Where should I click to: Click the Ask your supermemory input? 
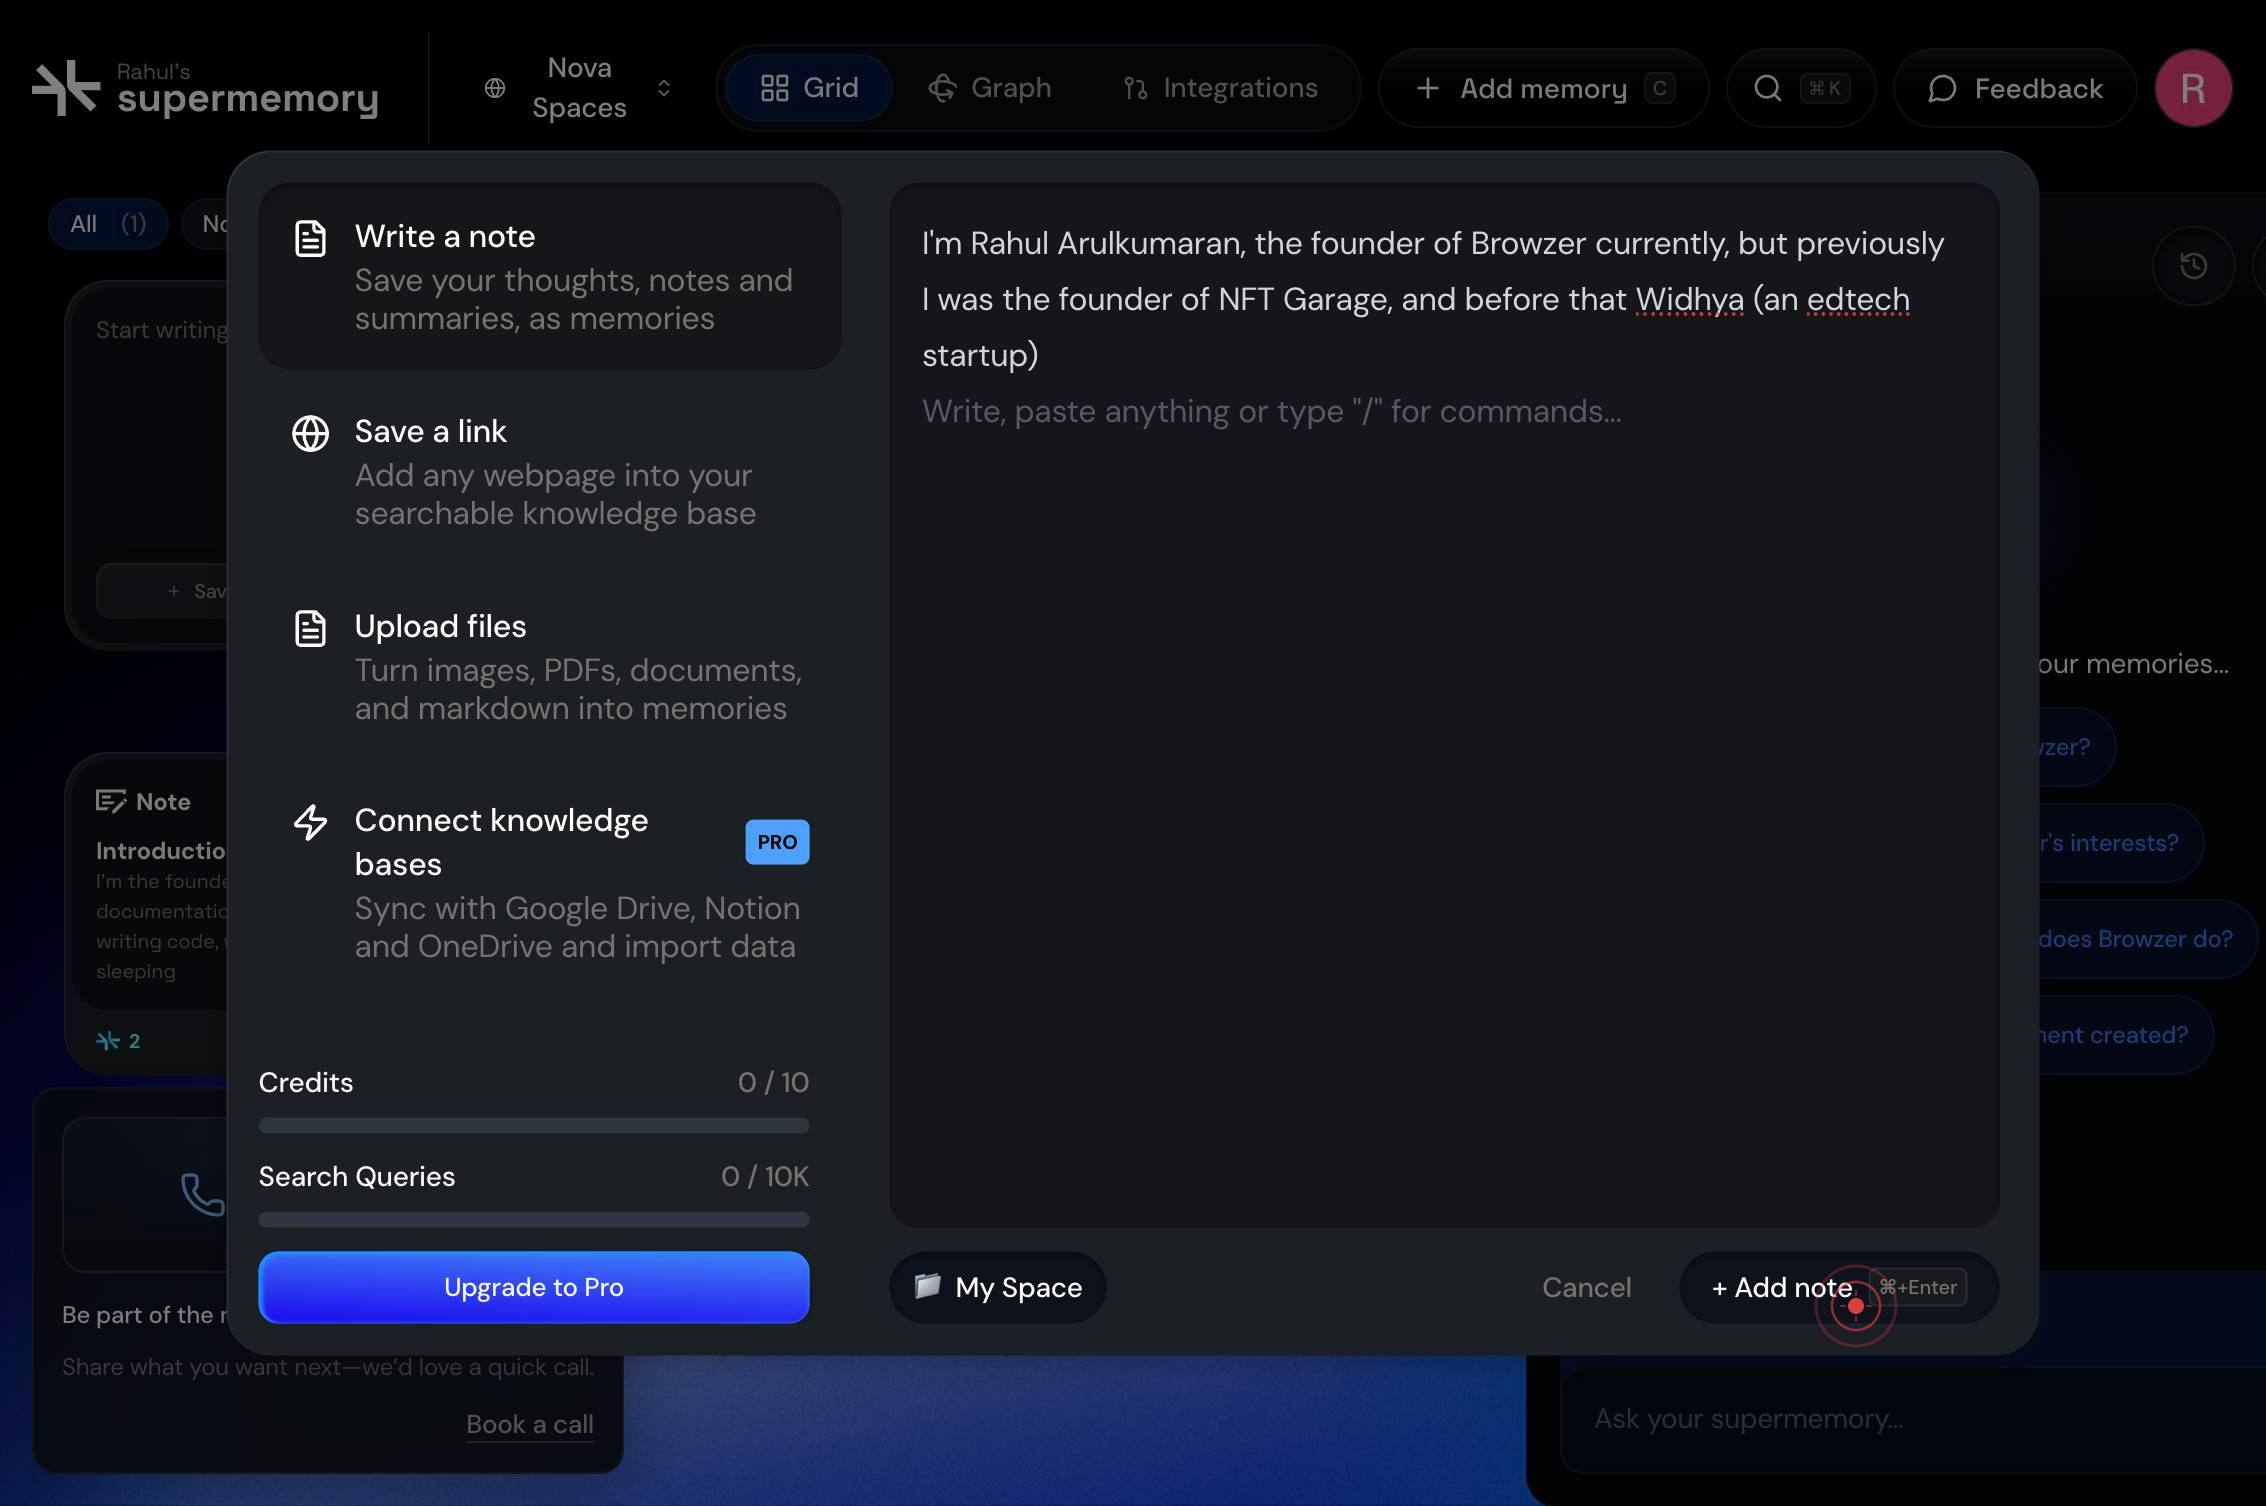pos(1912,1419)
